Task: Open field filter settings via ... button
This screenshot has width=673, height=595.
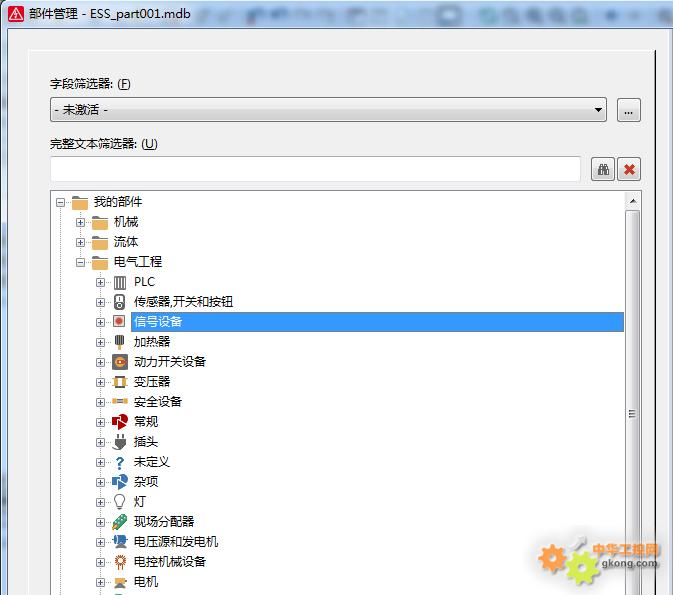Action: tap(629, 110)
